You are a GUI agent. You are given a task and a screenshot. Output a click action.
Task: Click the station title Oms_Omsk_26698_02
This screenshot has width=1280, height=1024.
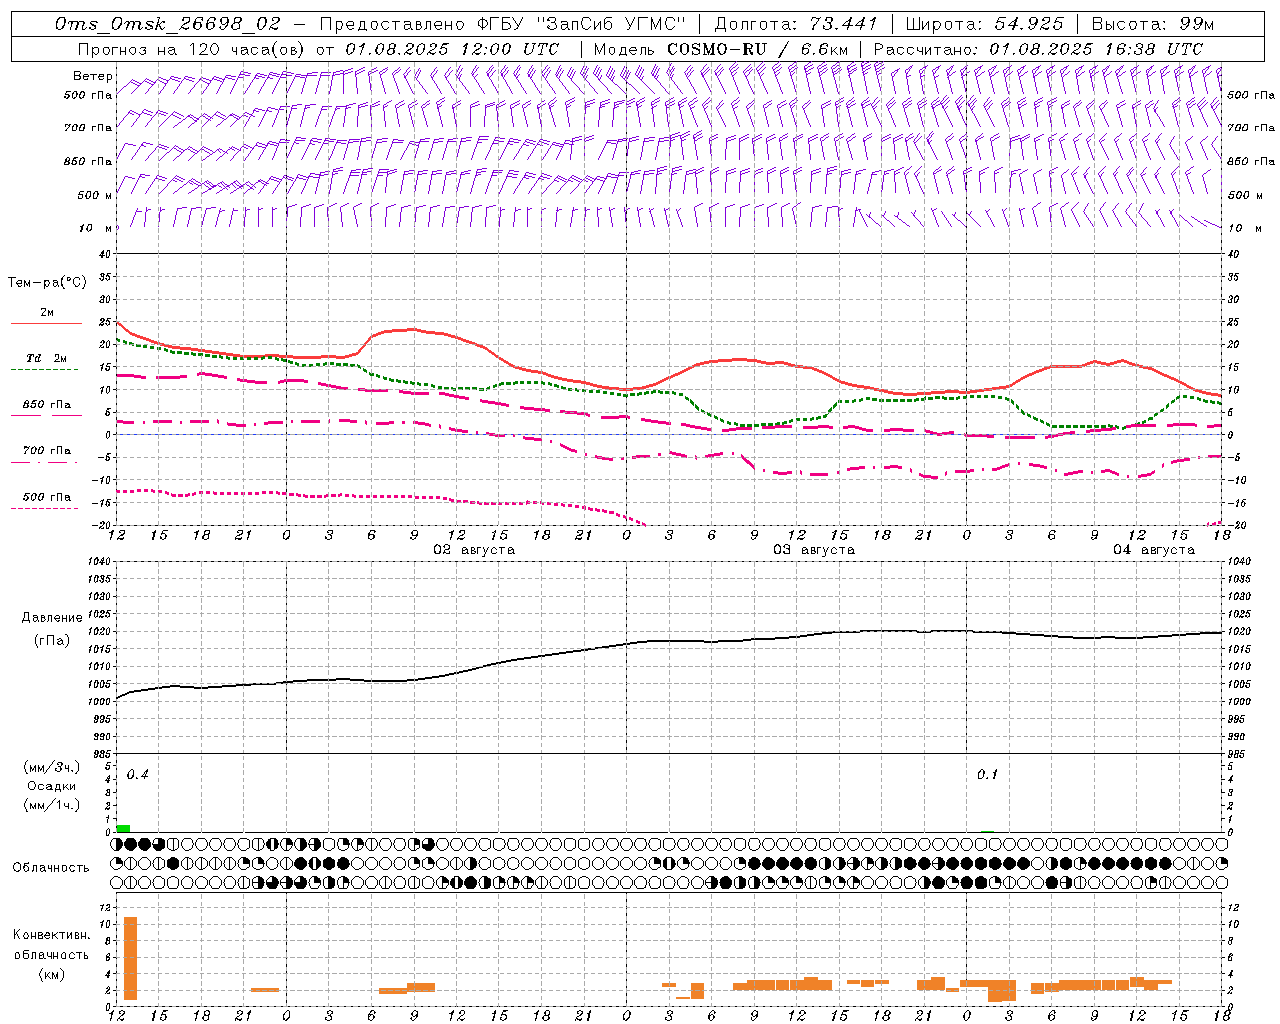(x=168, y=24)
